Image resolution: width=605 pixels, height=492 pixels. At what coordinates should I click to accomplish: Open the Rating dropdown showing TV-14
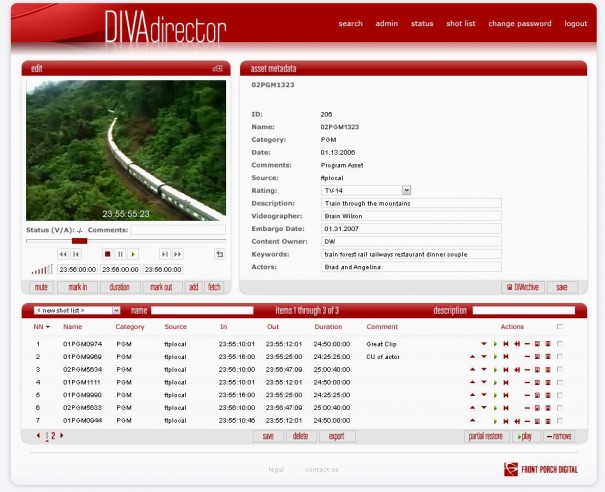pos(366,190)
